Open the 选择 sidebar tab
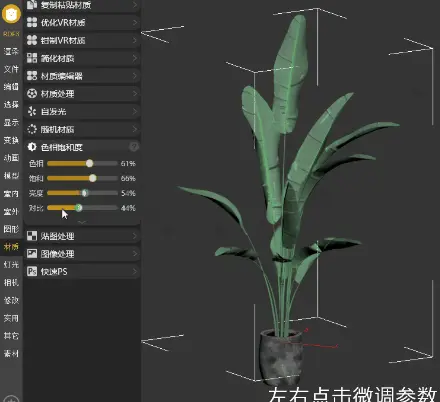Screen dimensions: 440x402 (x=11, y=105)
